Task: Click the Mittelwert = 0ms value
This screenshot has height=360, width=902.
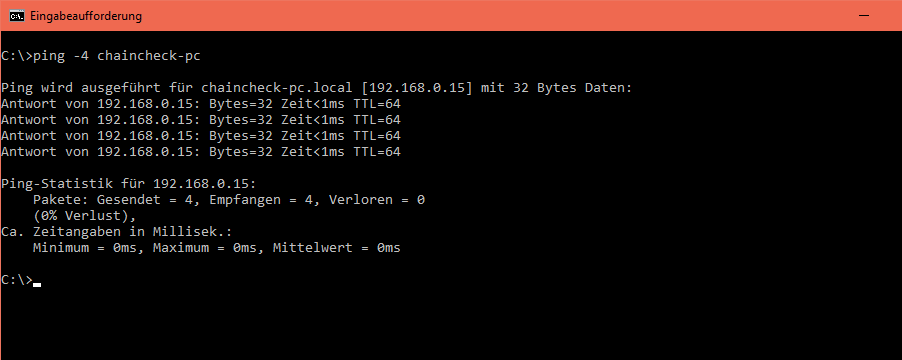Action: 337,248
